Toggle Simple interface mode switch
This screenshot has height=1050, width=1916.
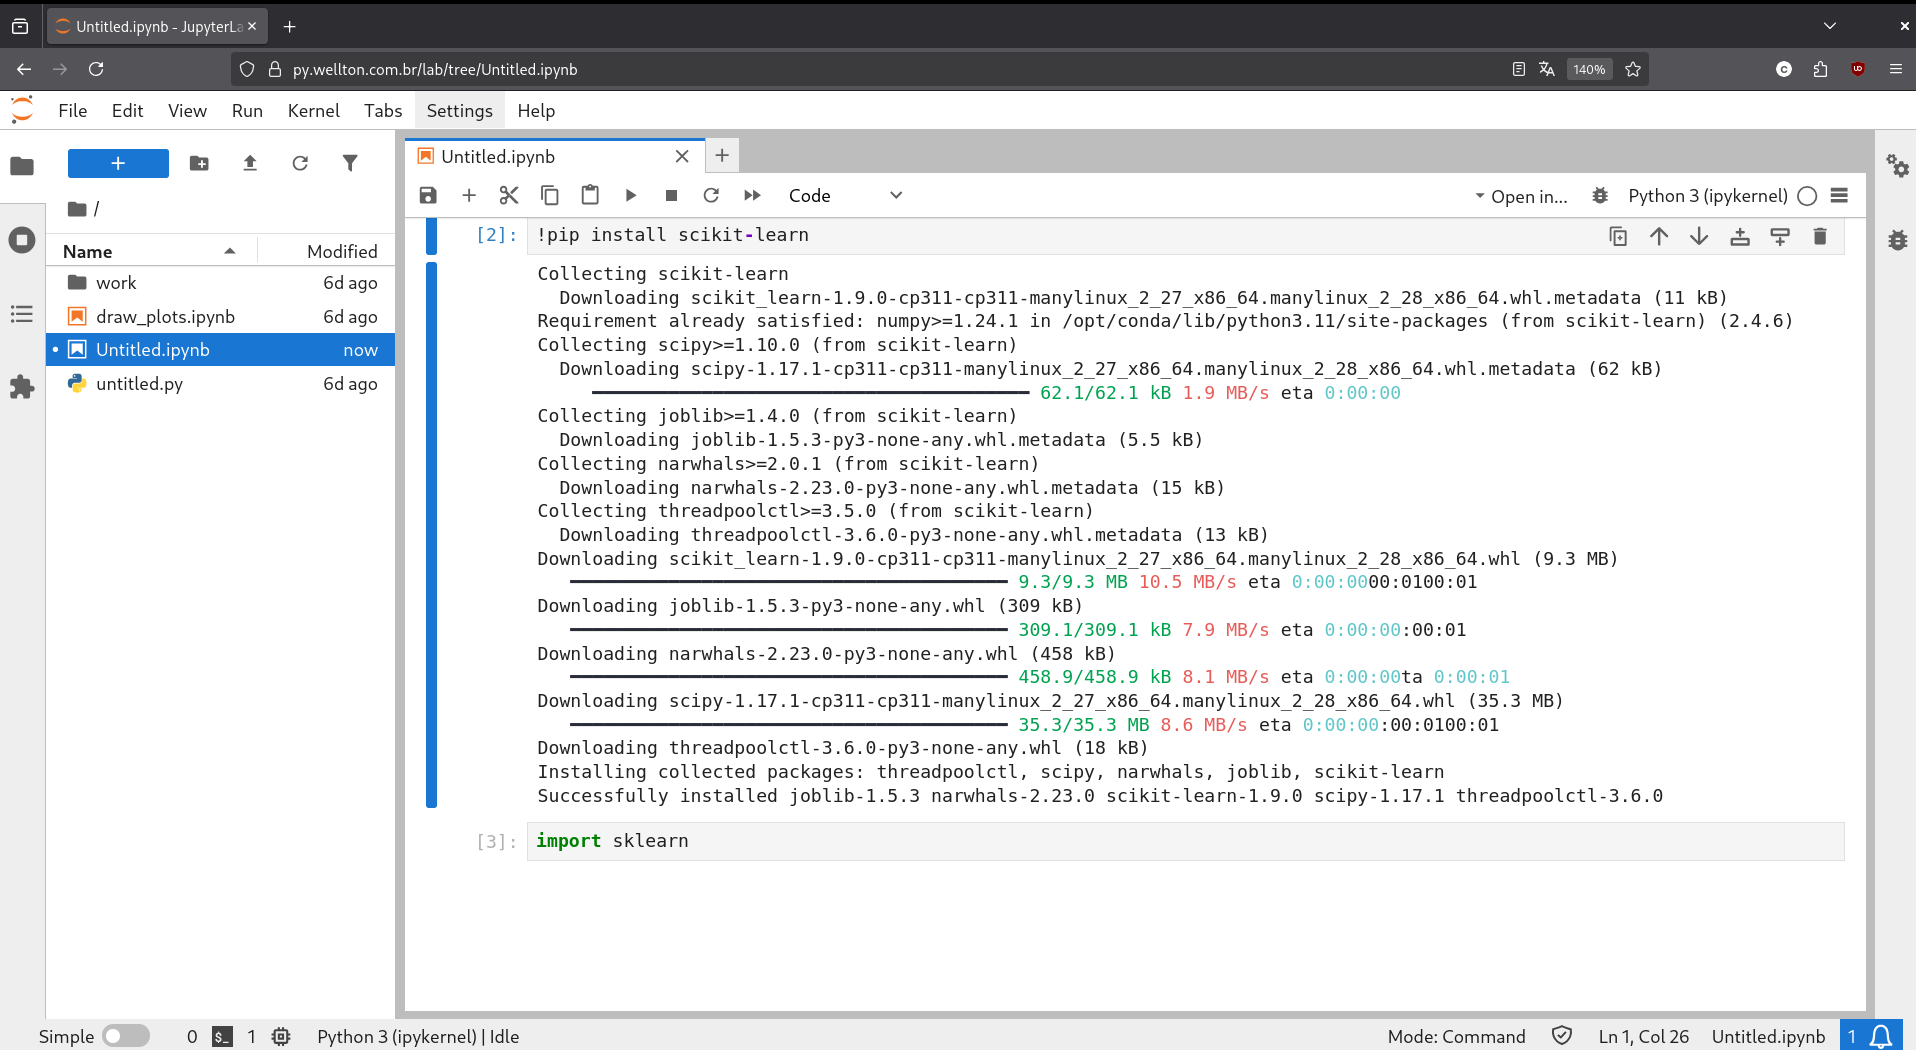pyautogui.click(x=126, y=1036)
